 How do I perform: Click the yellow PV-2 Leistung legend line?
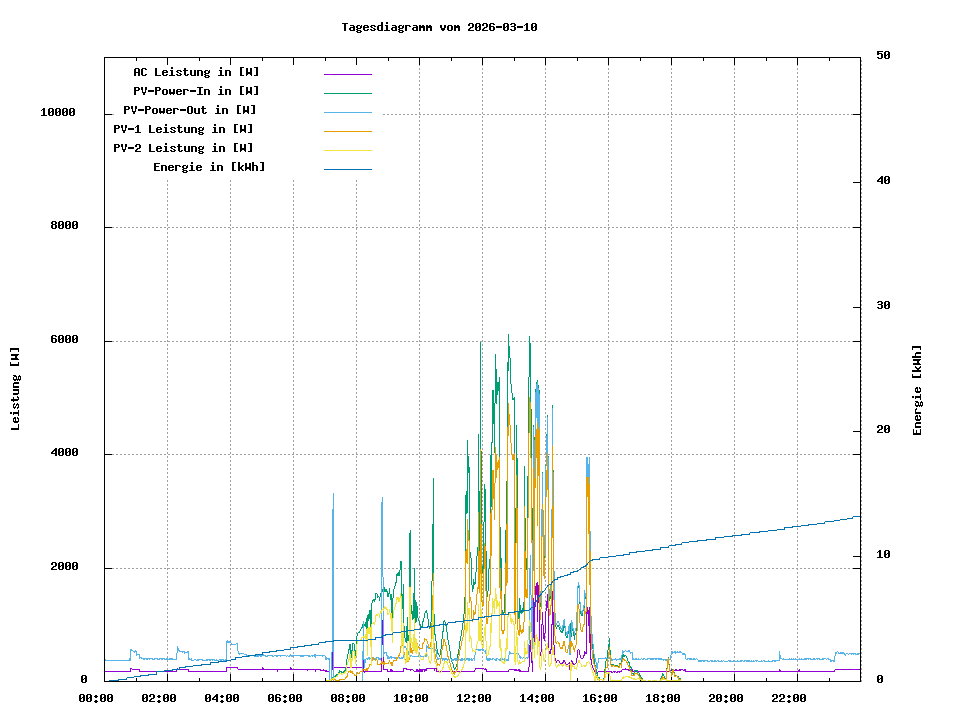tap(347, 150)
